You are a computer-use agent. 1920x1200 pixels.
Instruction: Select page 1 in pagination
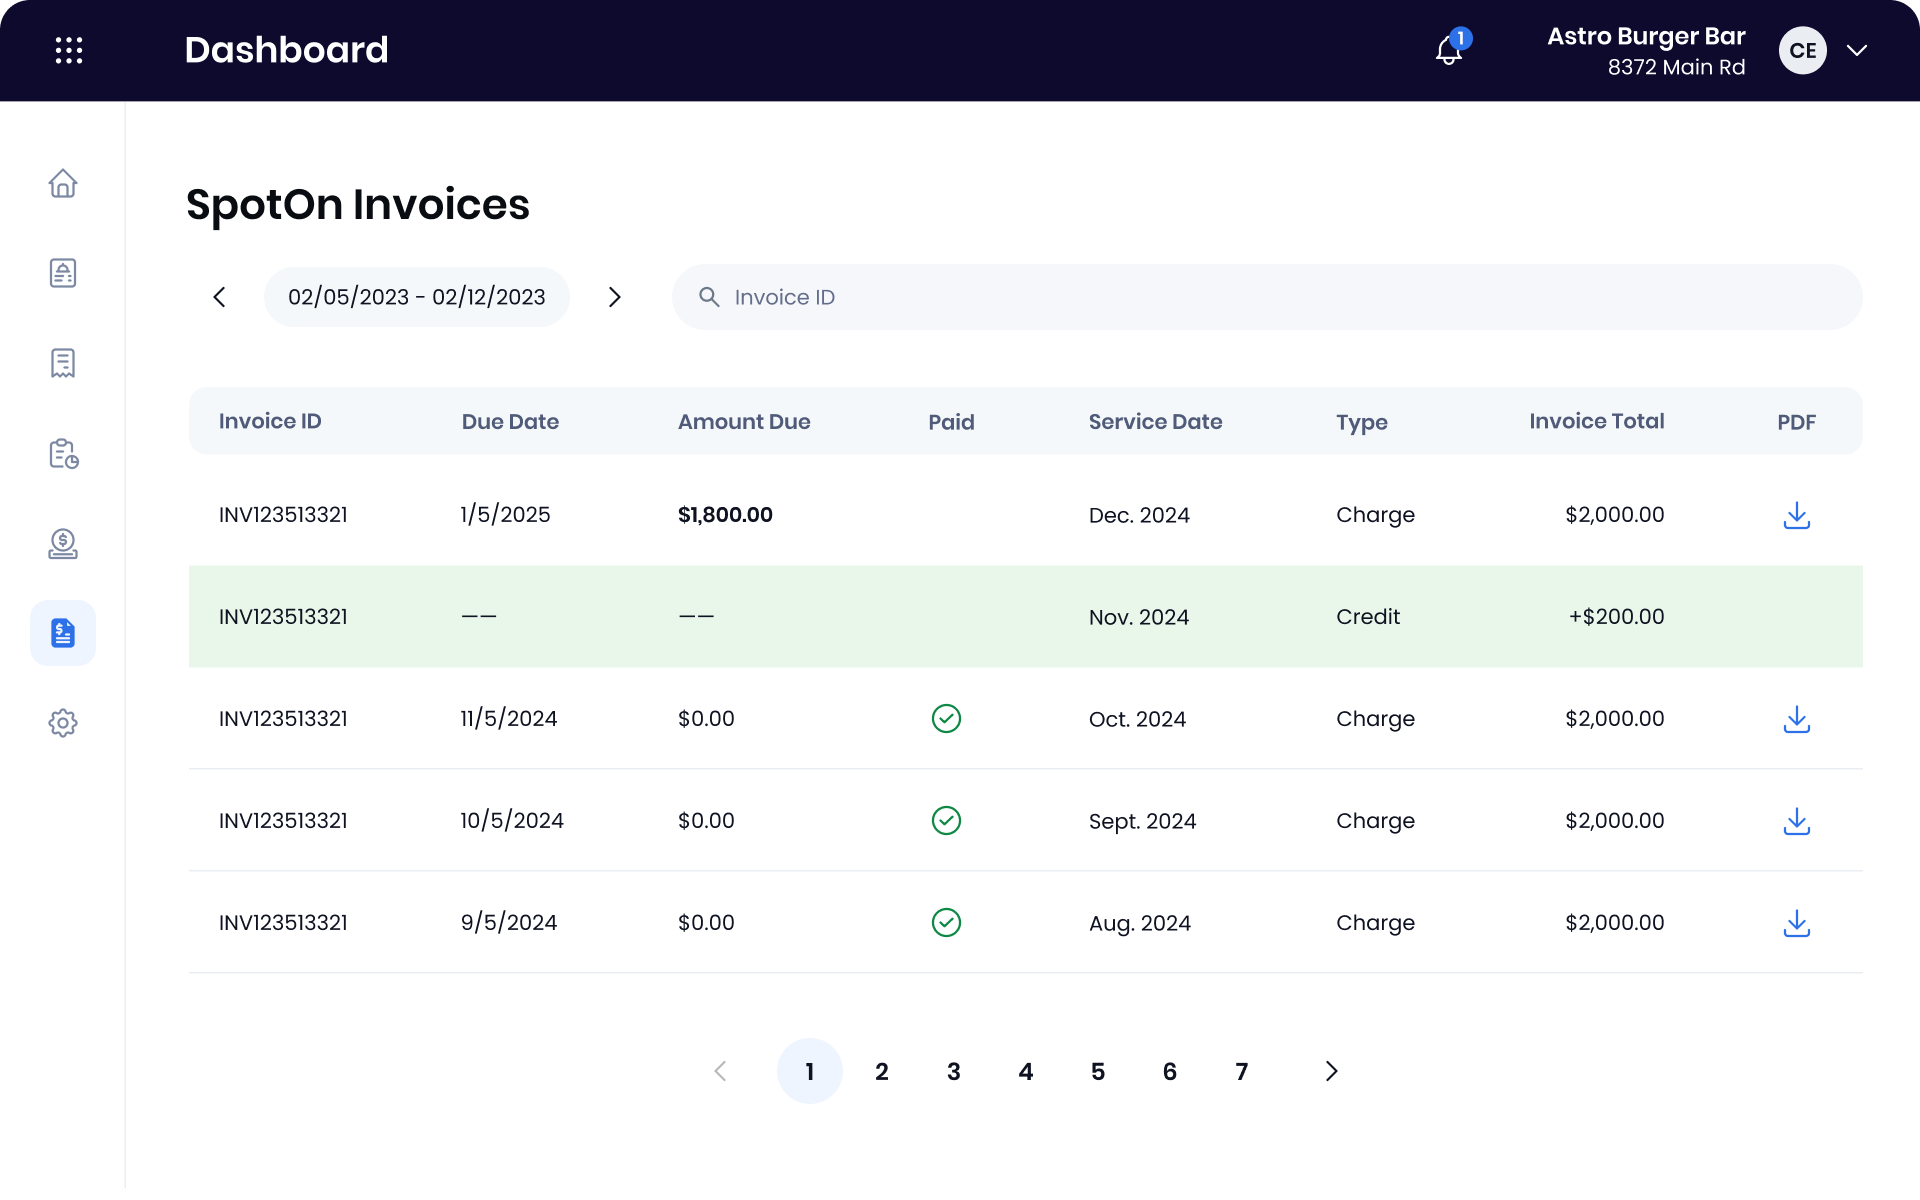point(810,1071)
